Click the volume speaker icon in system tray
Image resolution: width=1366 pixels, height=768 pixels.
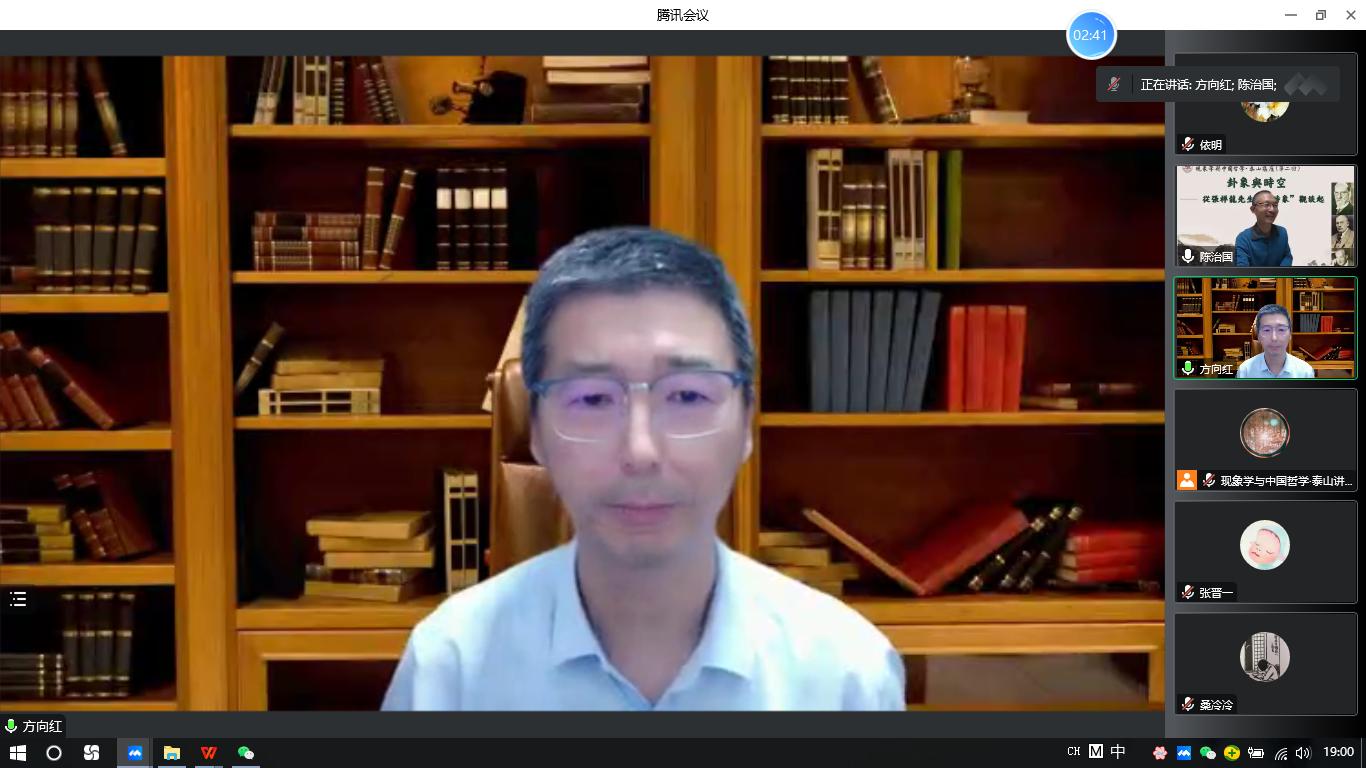coord(1302,753)
